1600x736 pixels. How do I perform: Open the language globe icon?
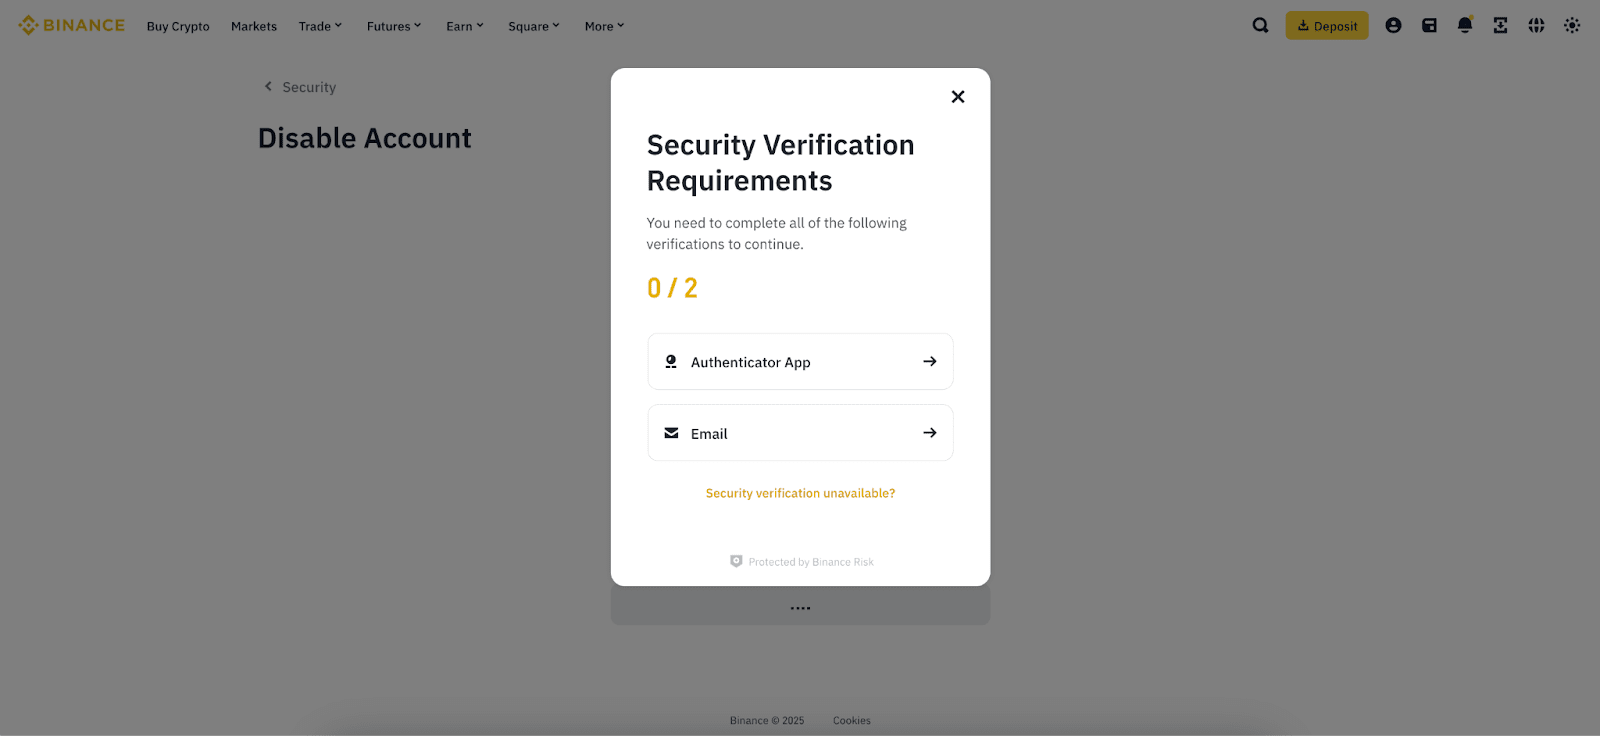pos(1536,26)
